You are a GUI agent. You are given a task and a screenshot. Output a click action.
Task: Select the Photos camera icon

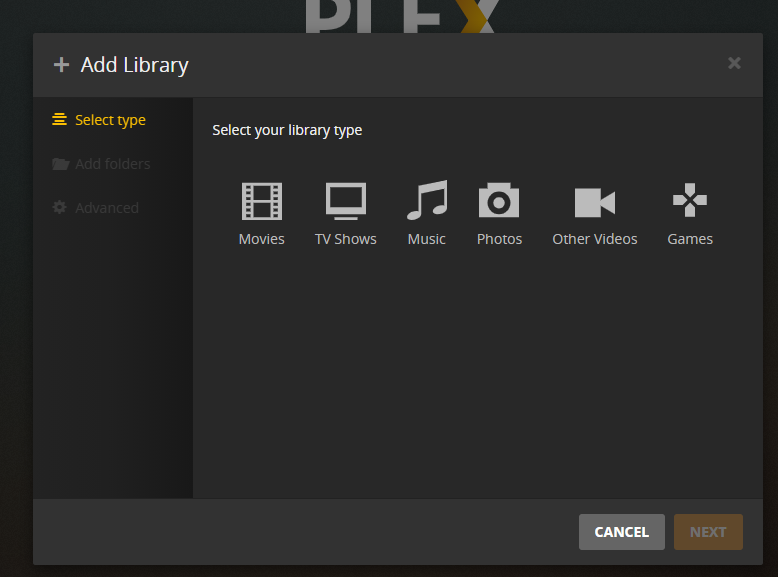tap(499, 200)
